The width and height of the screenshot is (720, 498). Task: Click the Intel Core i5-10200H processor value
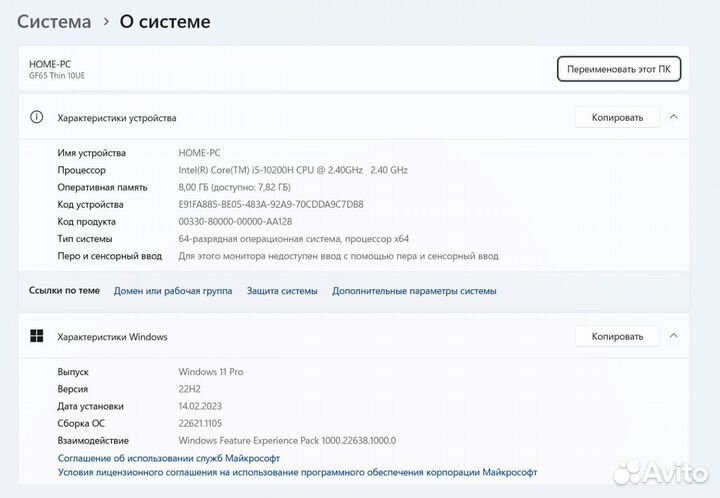point(292,170)
